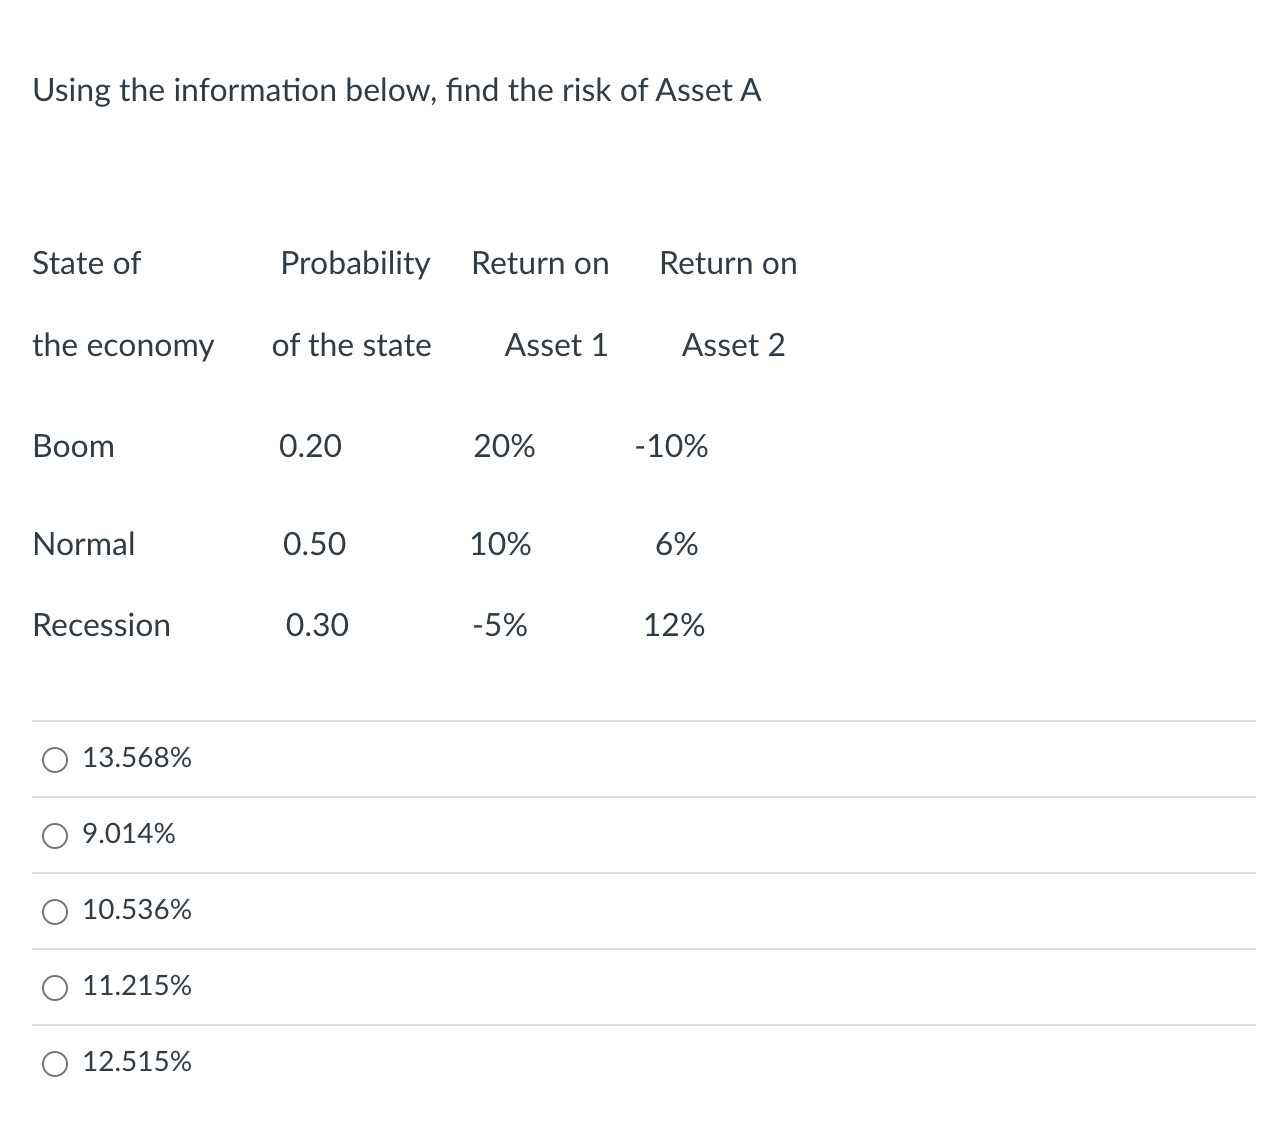Image resolution: width=1282 pixels, height=1130 pixels.
Task: Click the Probability column header
Action: coord(355,263)
